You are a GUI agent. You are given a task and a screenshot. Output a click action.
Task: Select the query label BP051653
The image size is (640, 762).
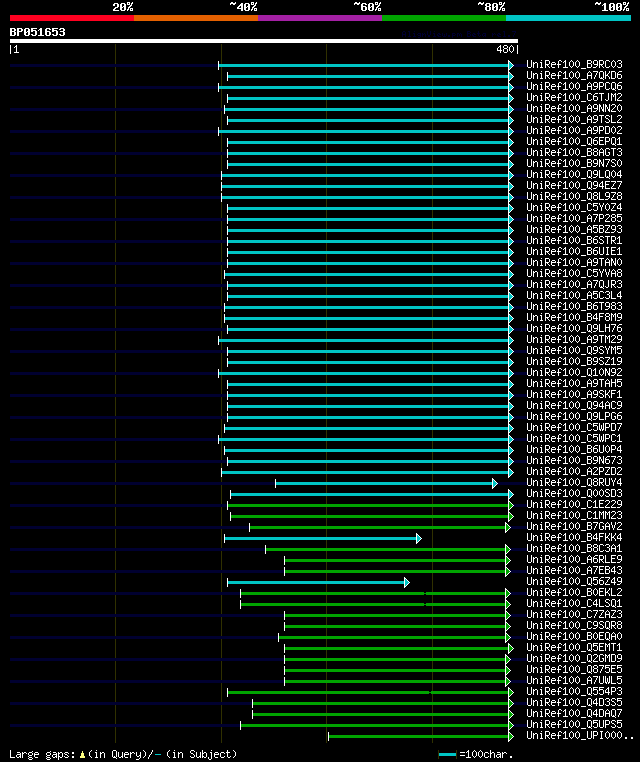tap(37, 32)
